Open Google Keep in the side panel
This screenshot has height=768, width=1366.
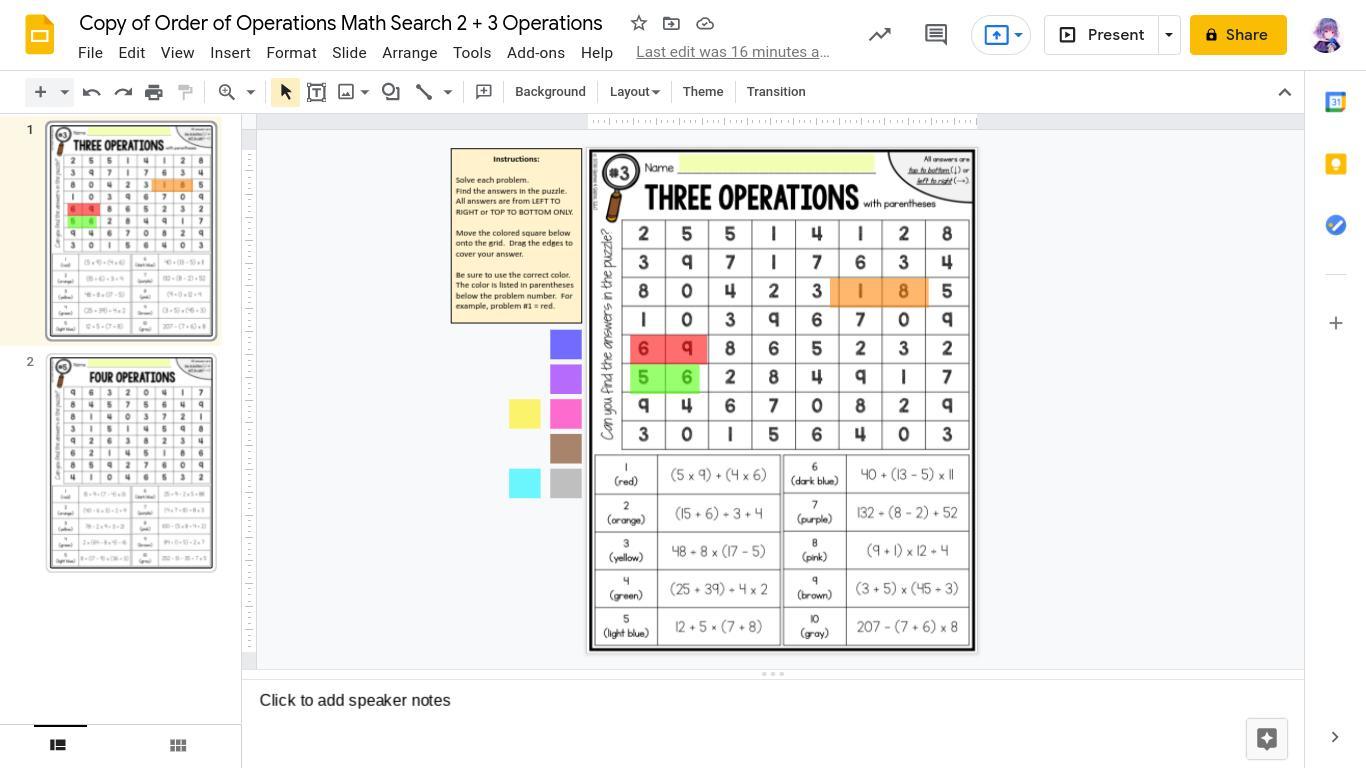pos(1336,164)
